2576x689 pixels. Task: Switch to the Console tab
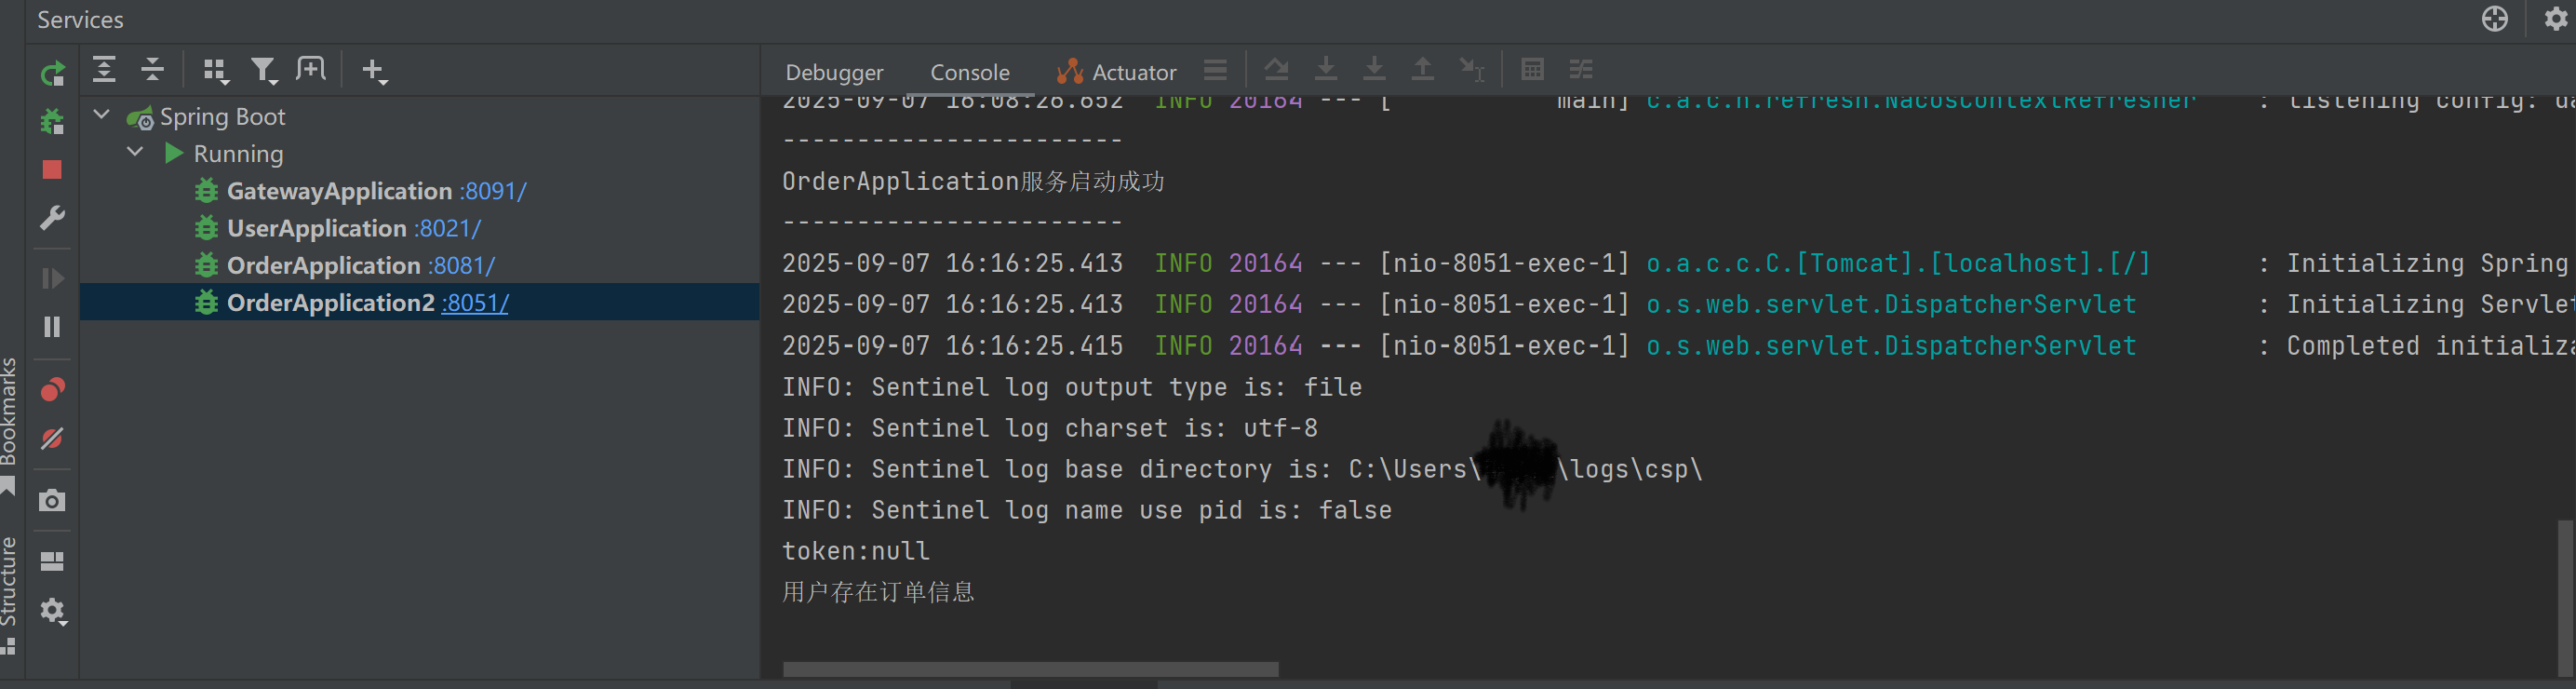tap(969, 73)
